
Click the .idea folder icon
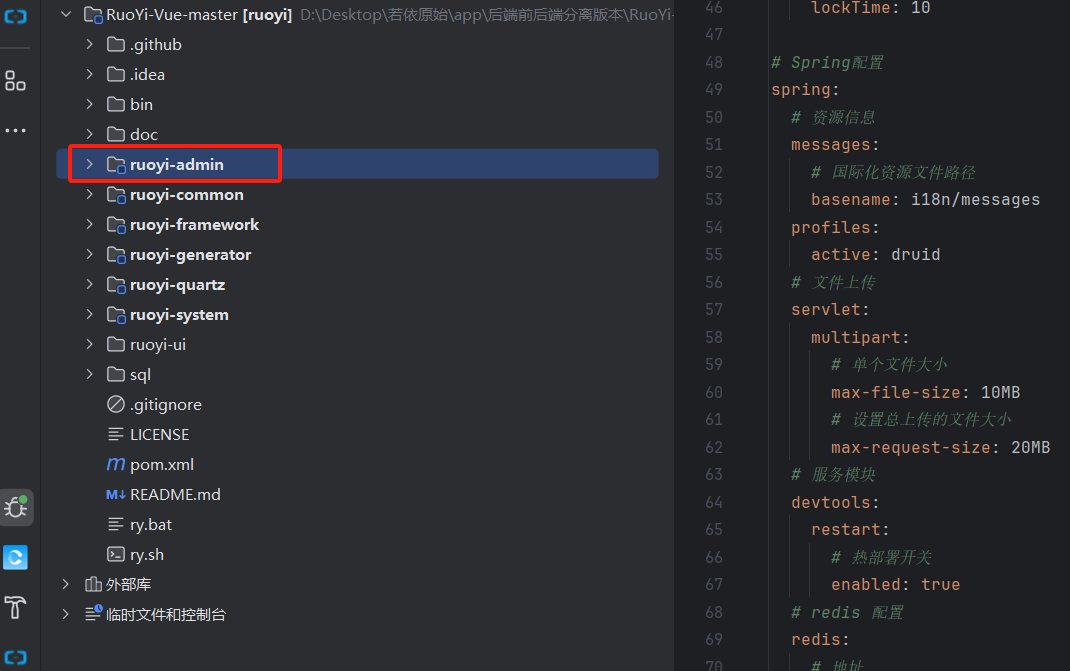click(x=116, y=74)
